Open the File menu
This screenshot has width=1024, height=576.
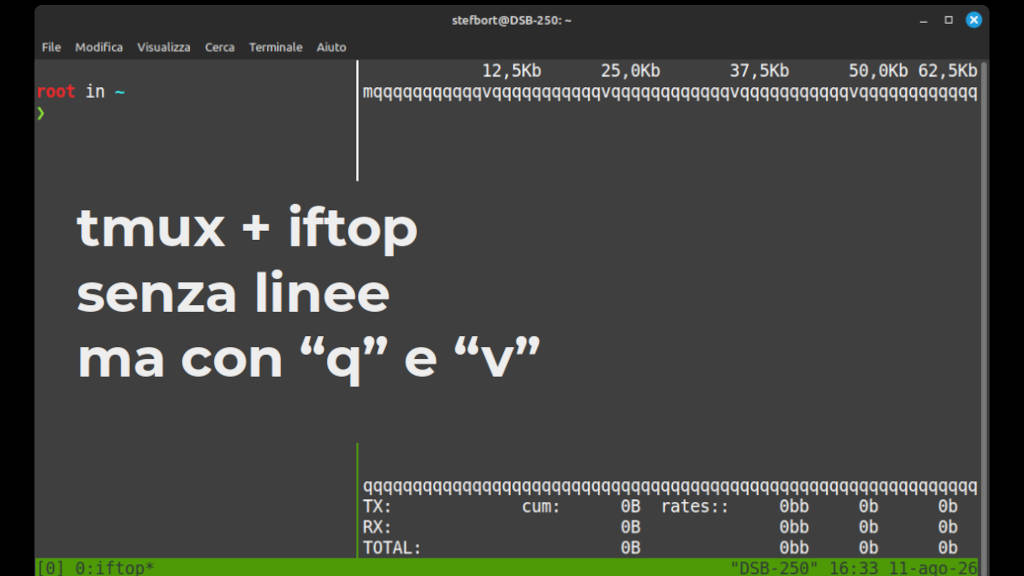tap(51, 47)
